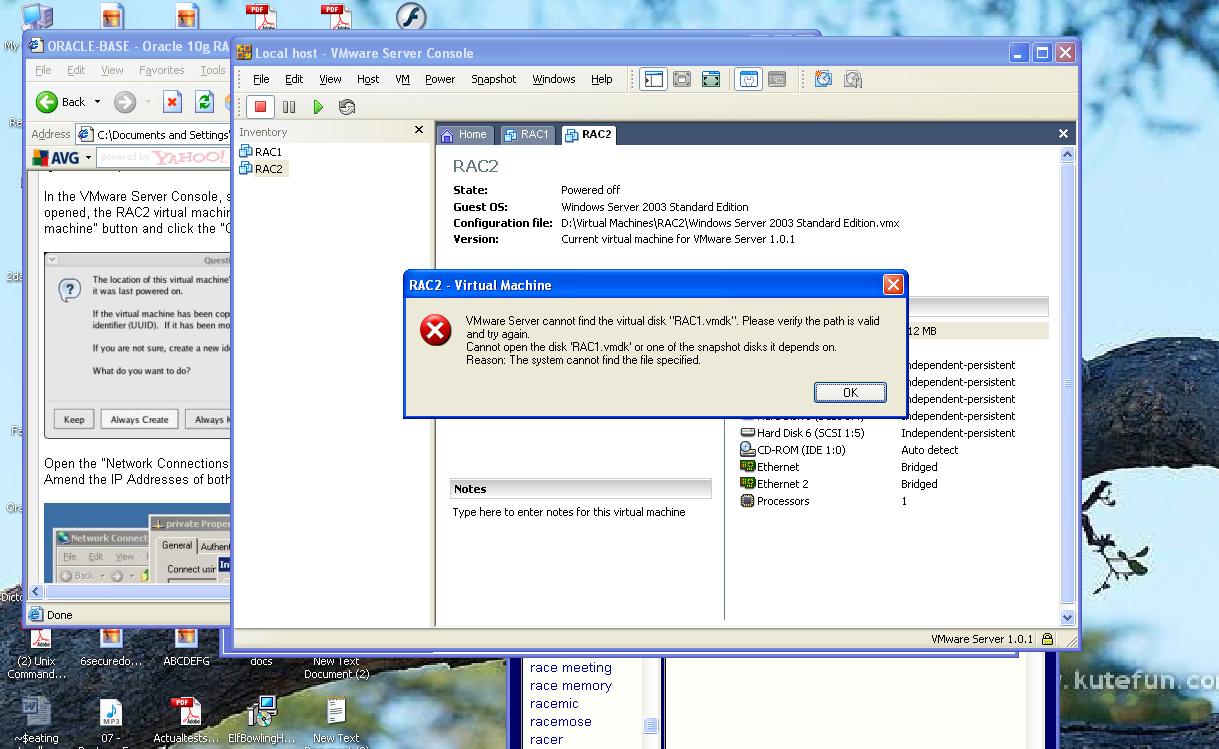This screenshot has height=749, width=1219.
Task: Click the Always Create button in webpage screenshot
Action: tap(140, 419)
